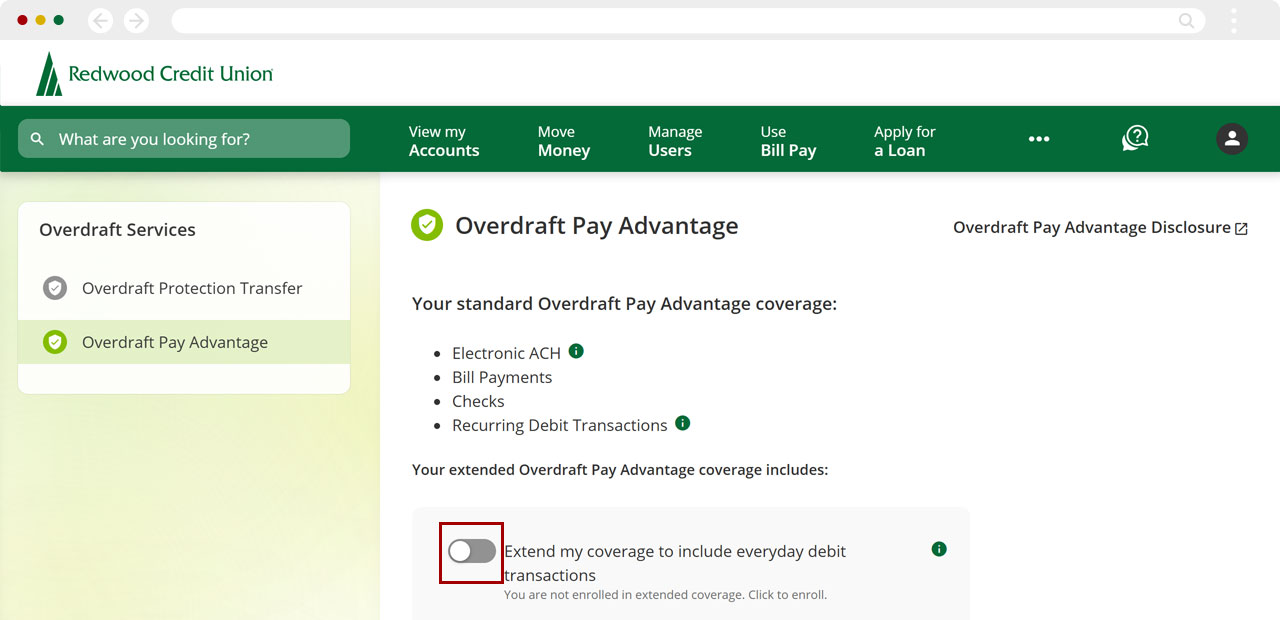Open the Overdraft Pay Advantage Disclosure link

point(1100,228)
